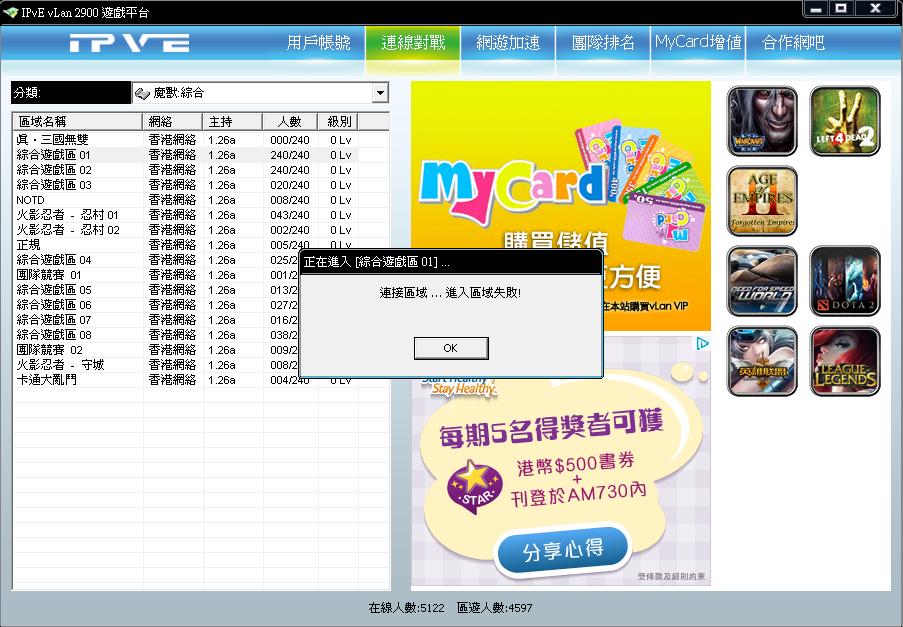The image size is (903, 627).
Task: Sort by the 主持 column header
Action: 233,121
